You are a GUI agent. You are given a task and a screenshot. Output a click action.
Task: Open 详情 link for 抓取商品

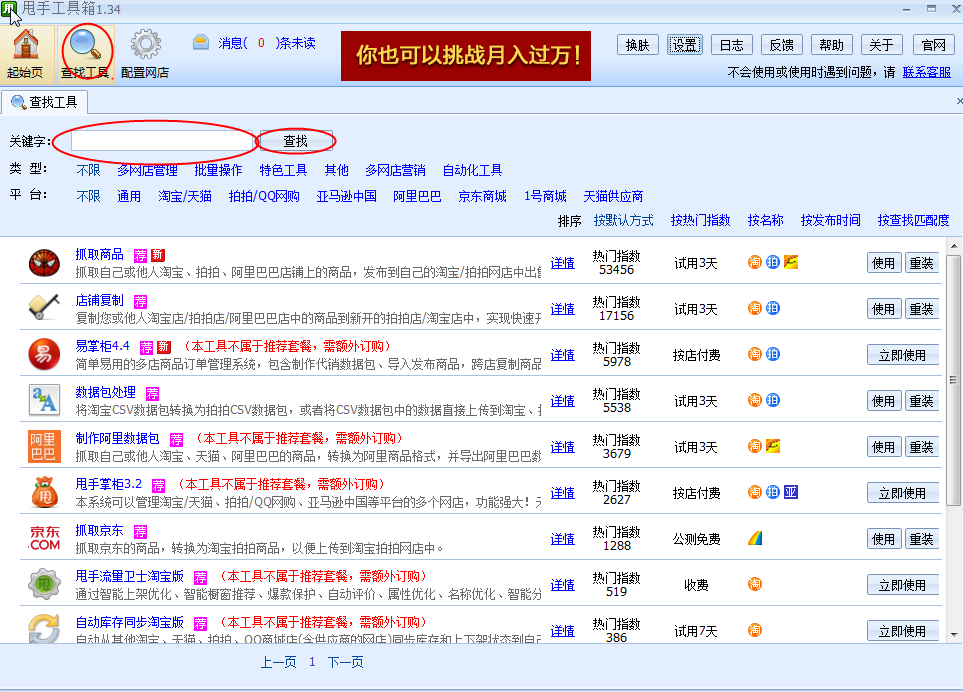[563, 263]
